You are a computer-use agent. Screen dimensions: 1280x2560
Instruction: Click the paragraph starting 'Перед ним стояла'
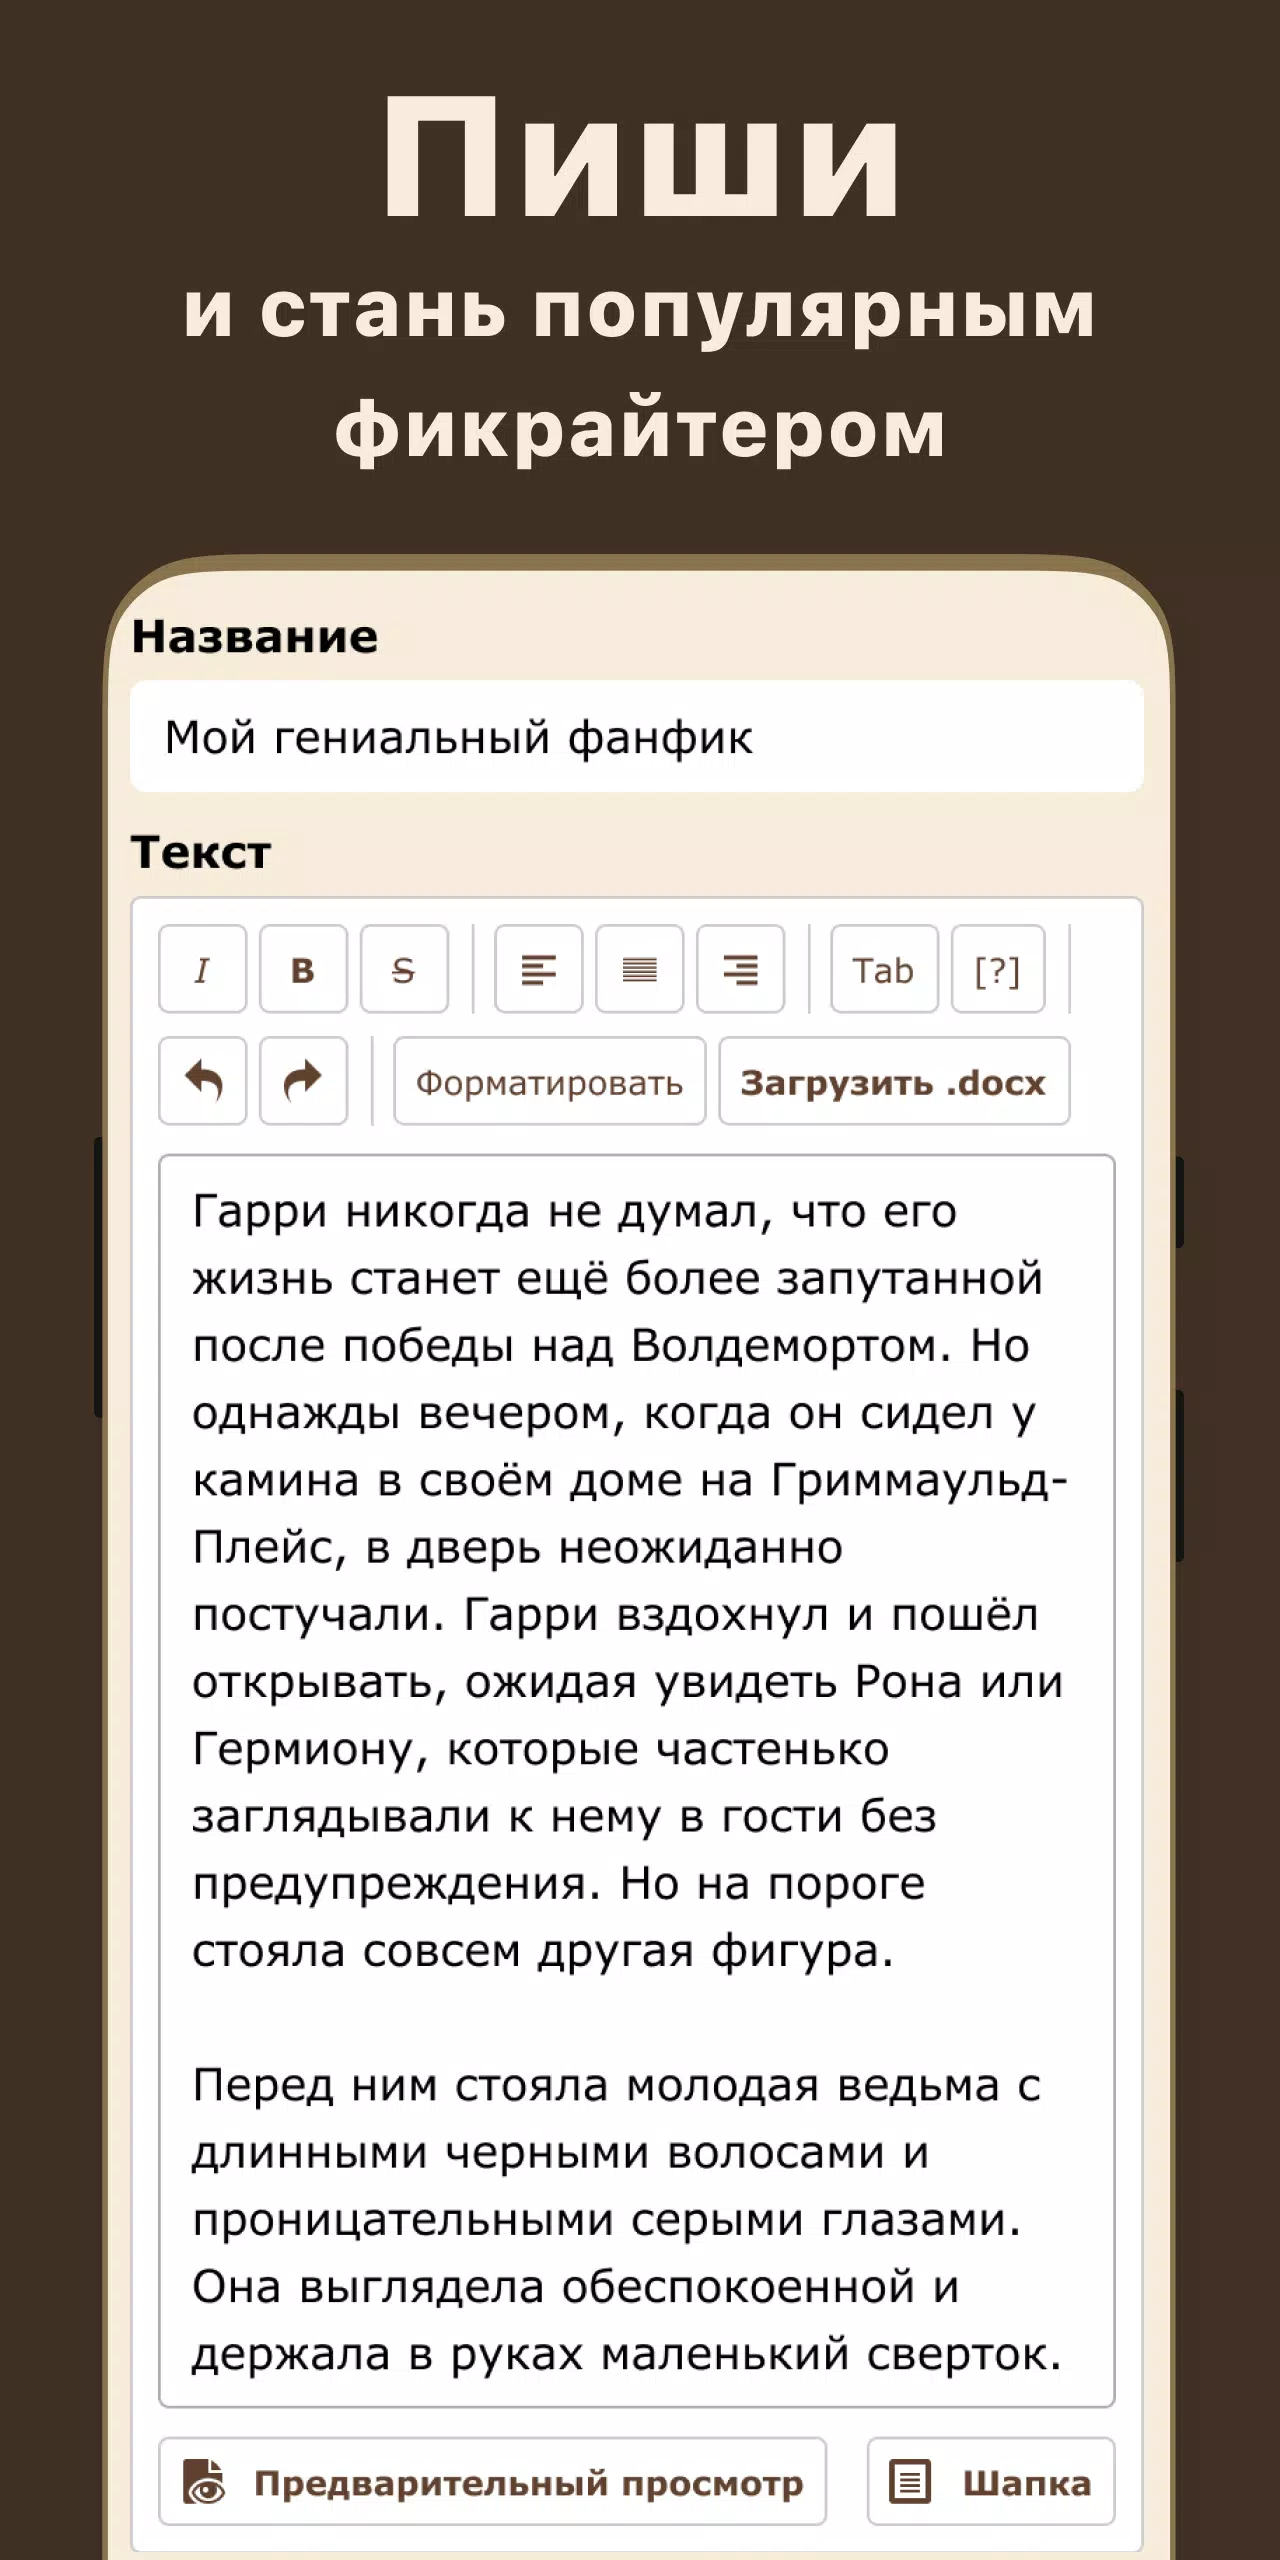pyautogui.click(x=626, y=2219)
